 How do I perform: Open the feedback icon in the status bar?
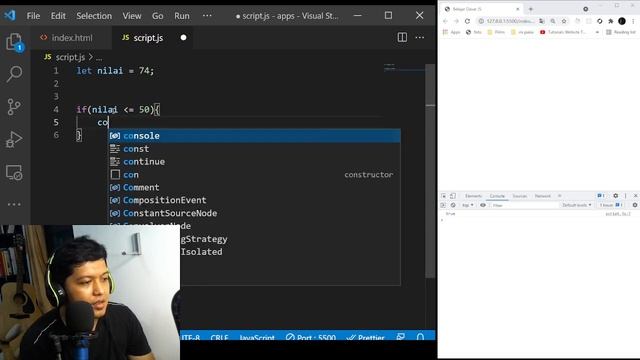pos(400,337)
